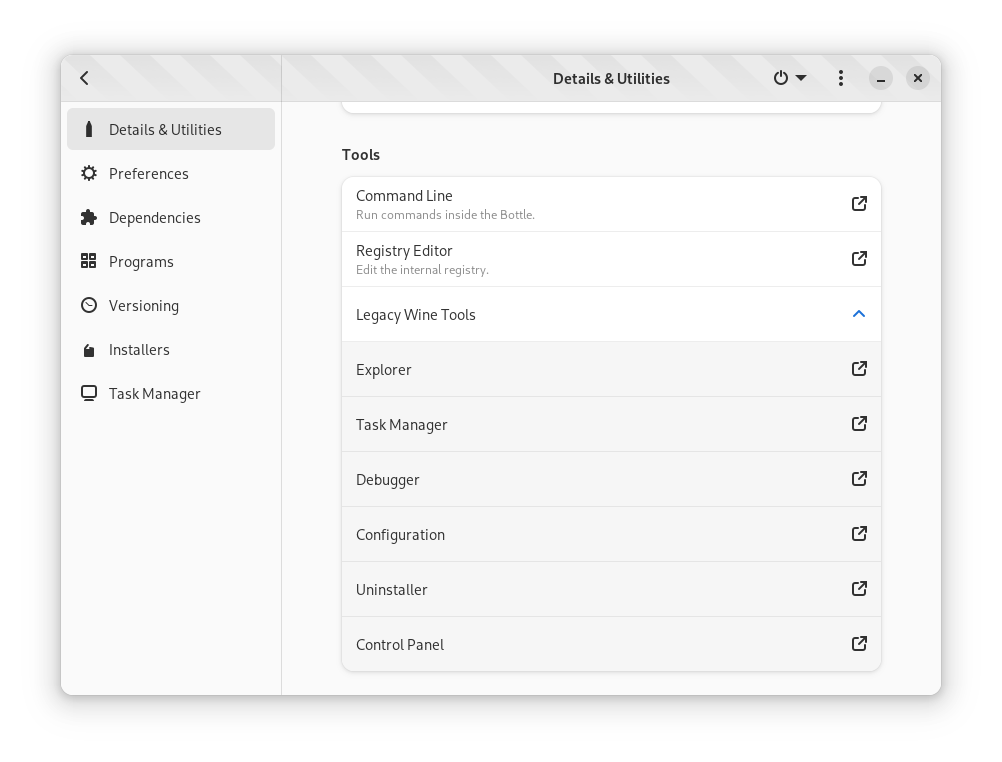Click the Legacy Wine Tools row label

click(416, 315)
